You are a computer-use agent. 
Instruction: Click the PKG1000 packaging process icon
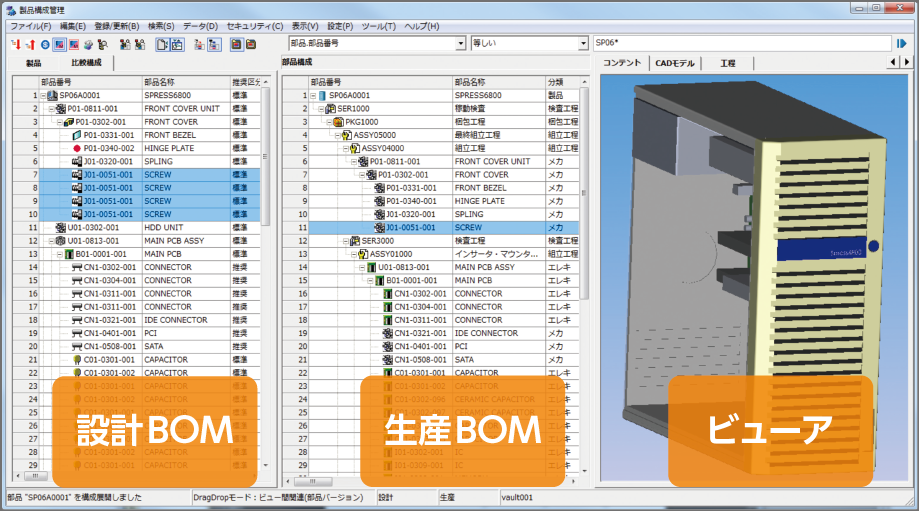click(338, 122)
